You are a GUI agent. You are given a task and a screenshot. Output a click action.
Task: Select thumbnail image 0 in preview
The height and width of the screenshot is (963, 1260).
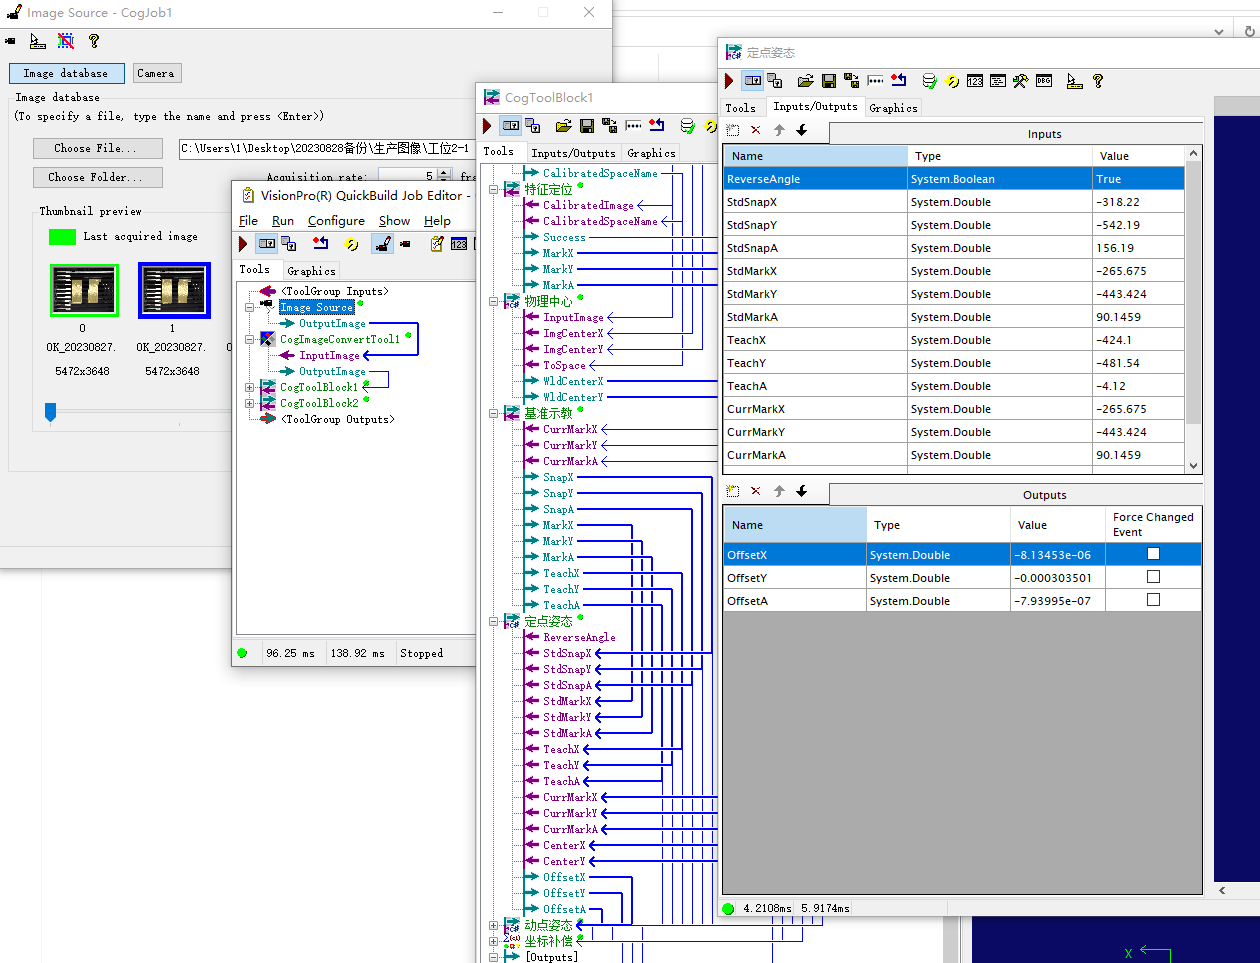[84, 290]
